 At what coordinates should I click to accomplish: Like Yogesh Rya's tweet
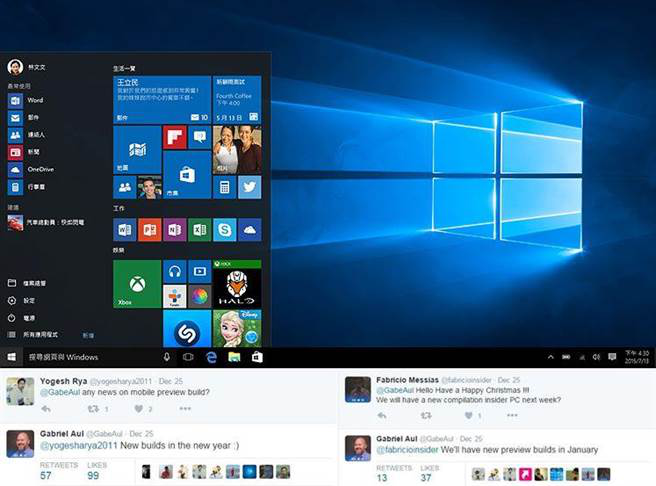pos(138,409)
